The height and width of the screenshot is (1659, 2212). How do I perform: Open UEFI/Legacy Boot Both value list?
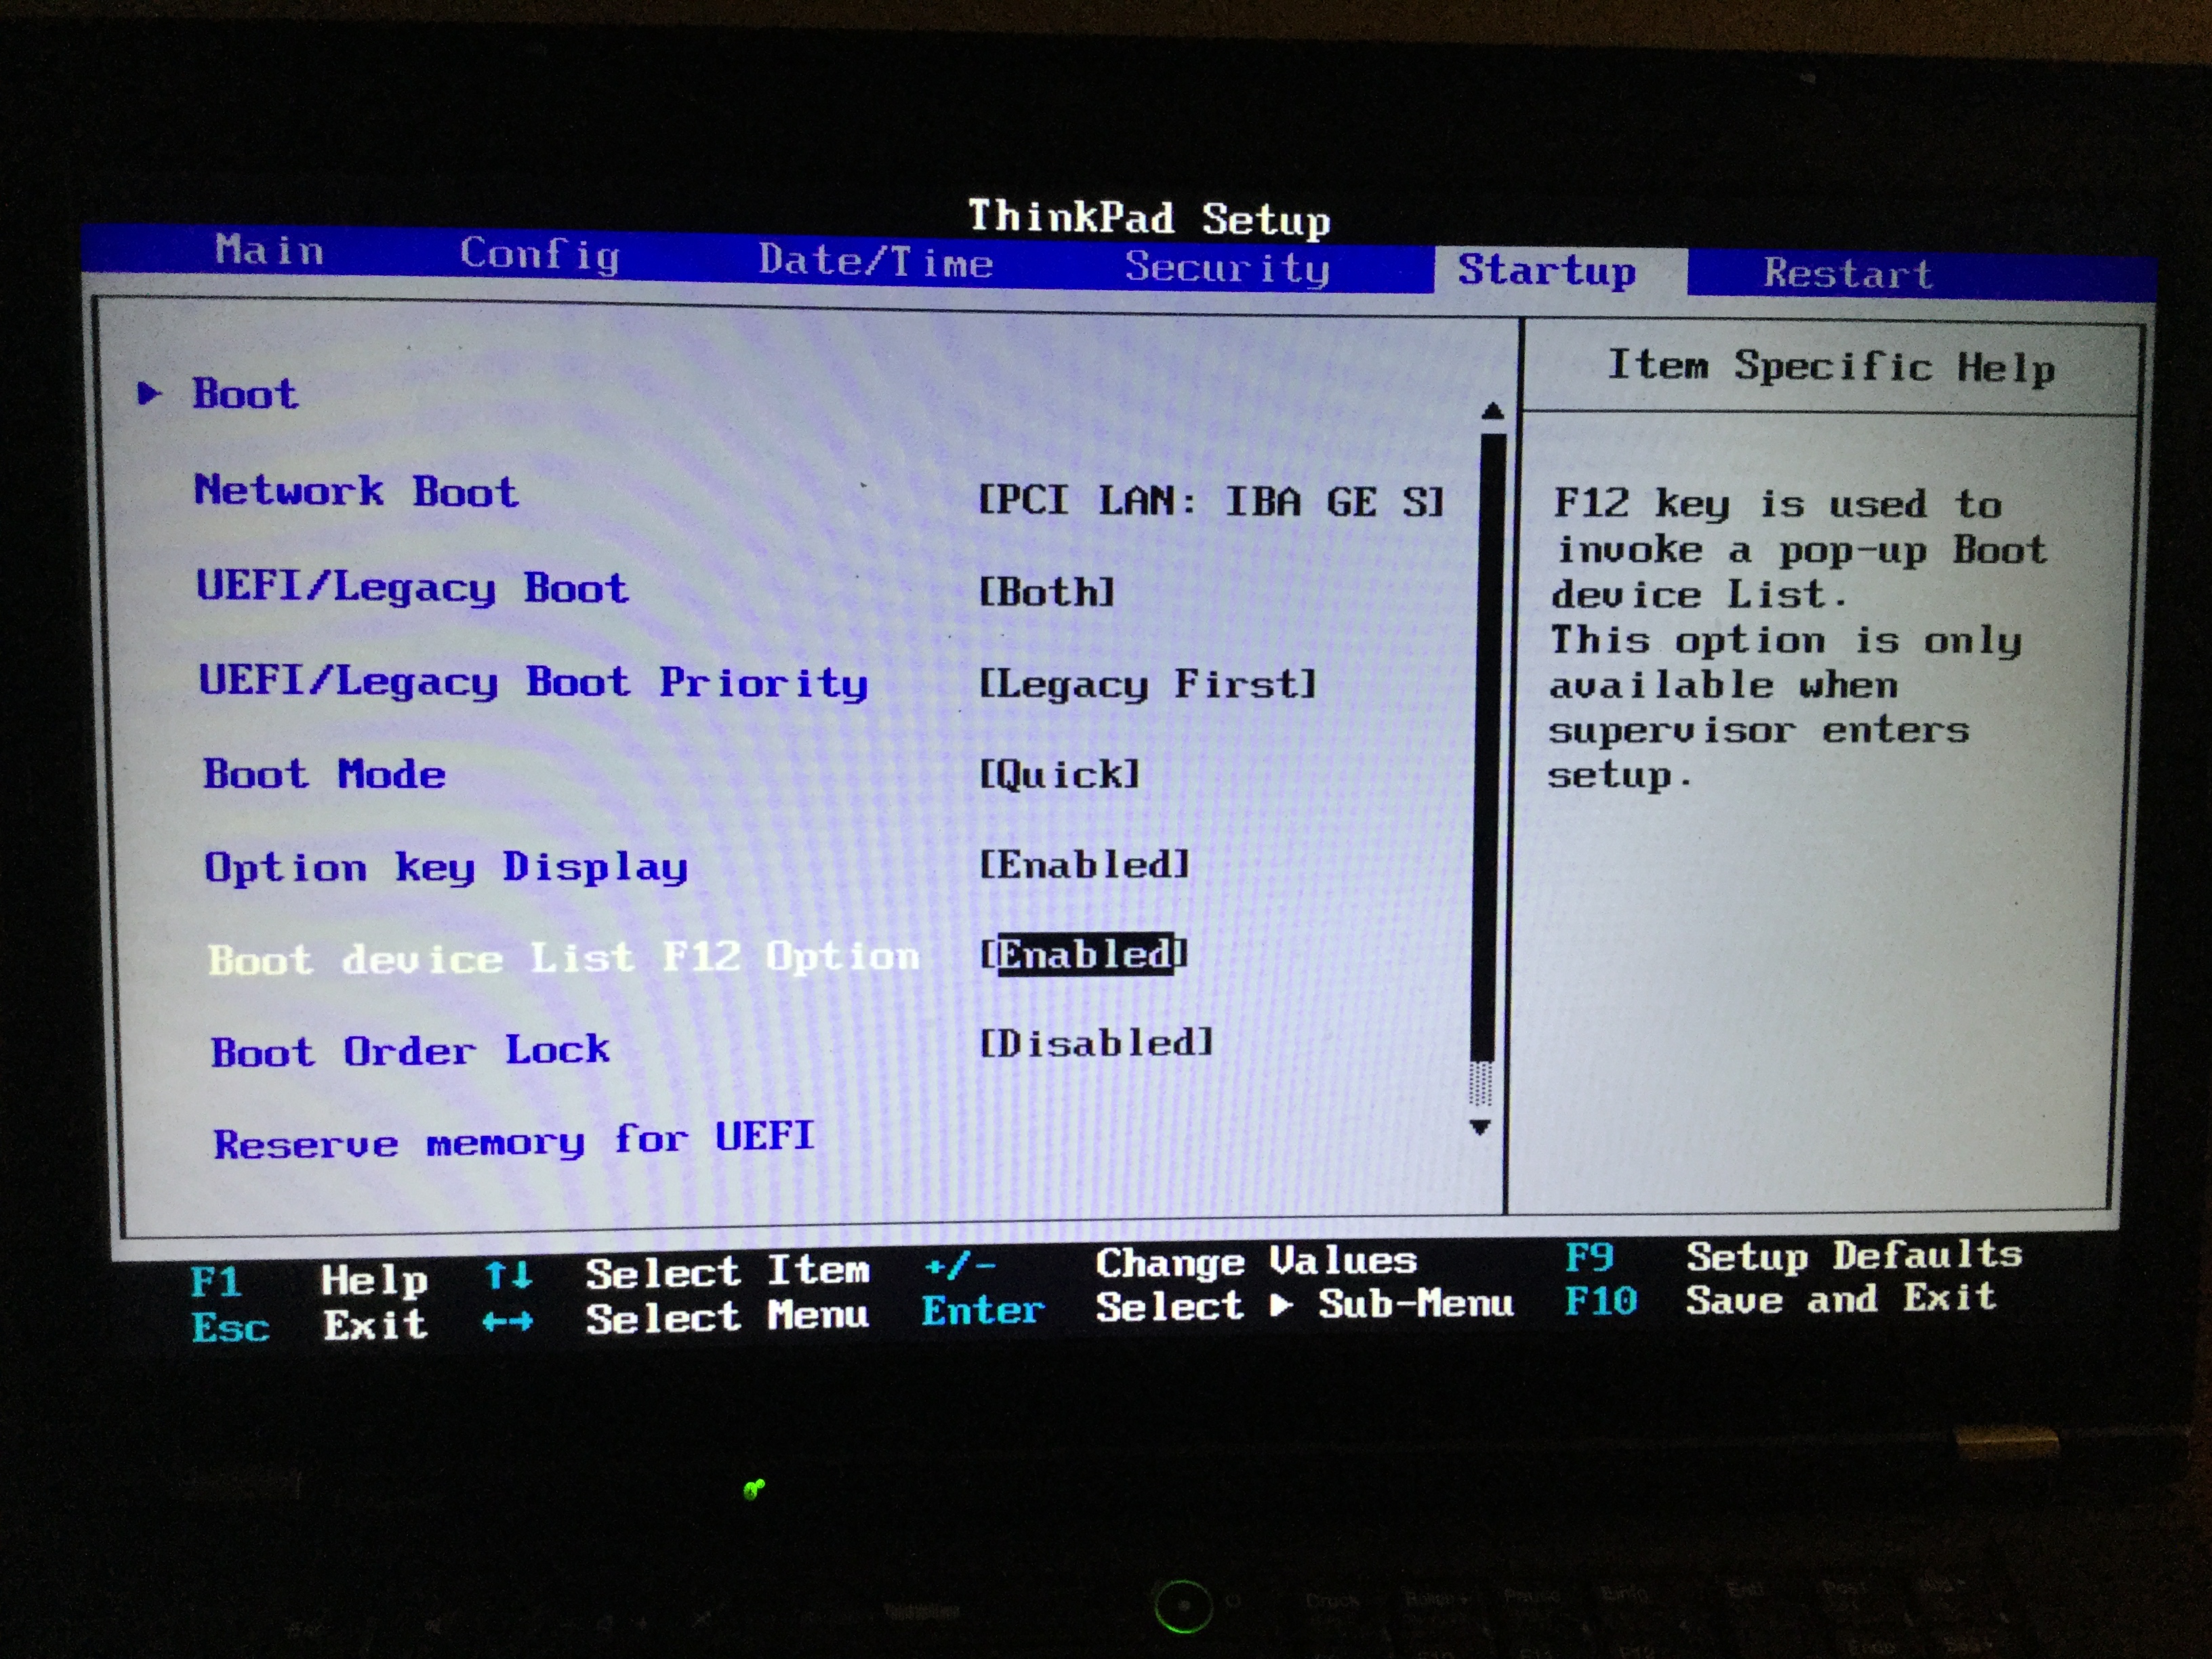coord(1046,592)
